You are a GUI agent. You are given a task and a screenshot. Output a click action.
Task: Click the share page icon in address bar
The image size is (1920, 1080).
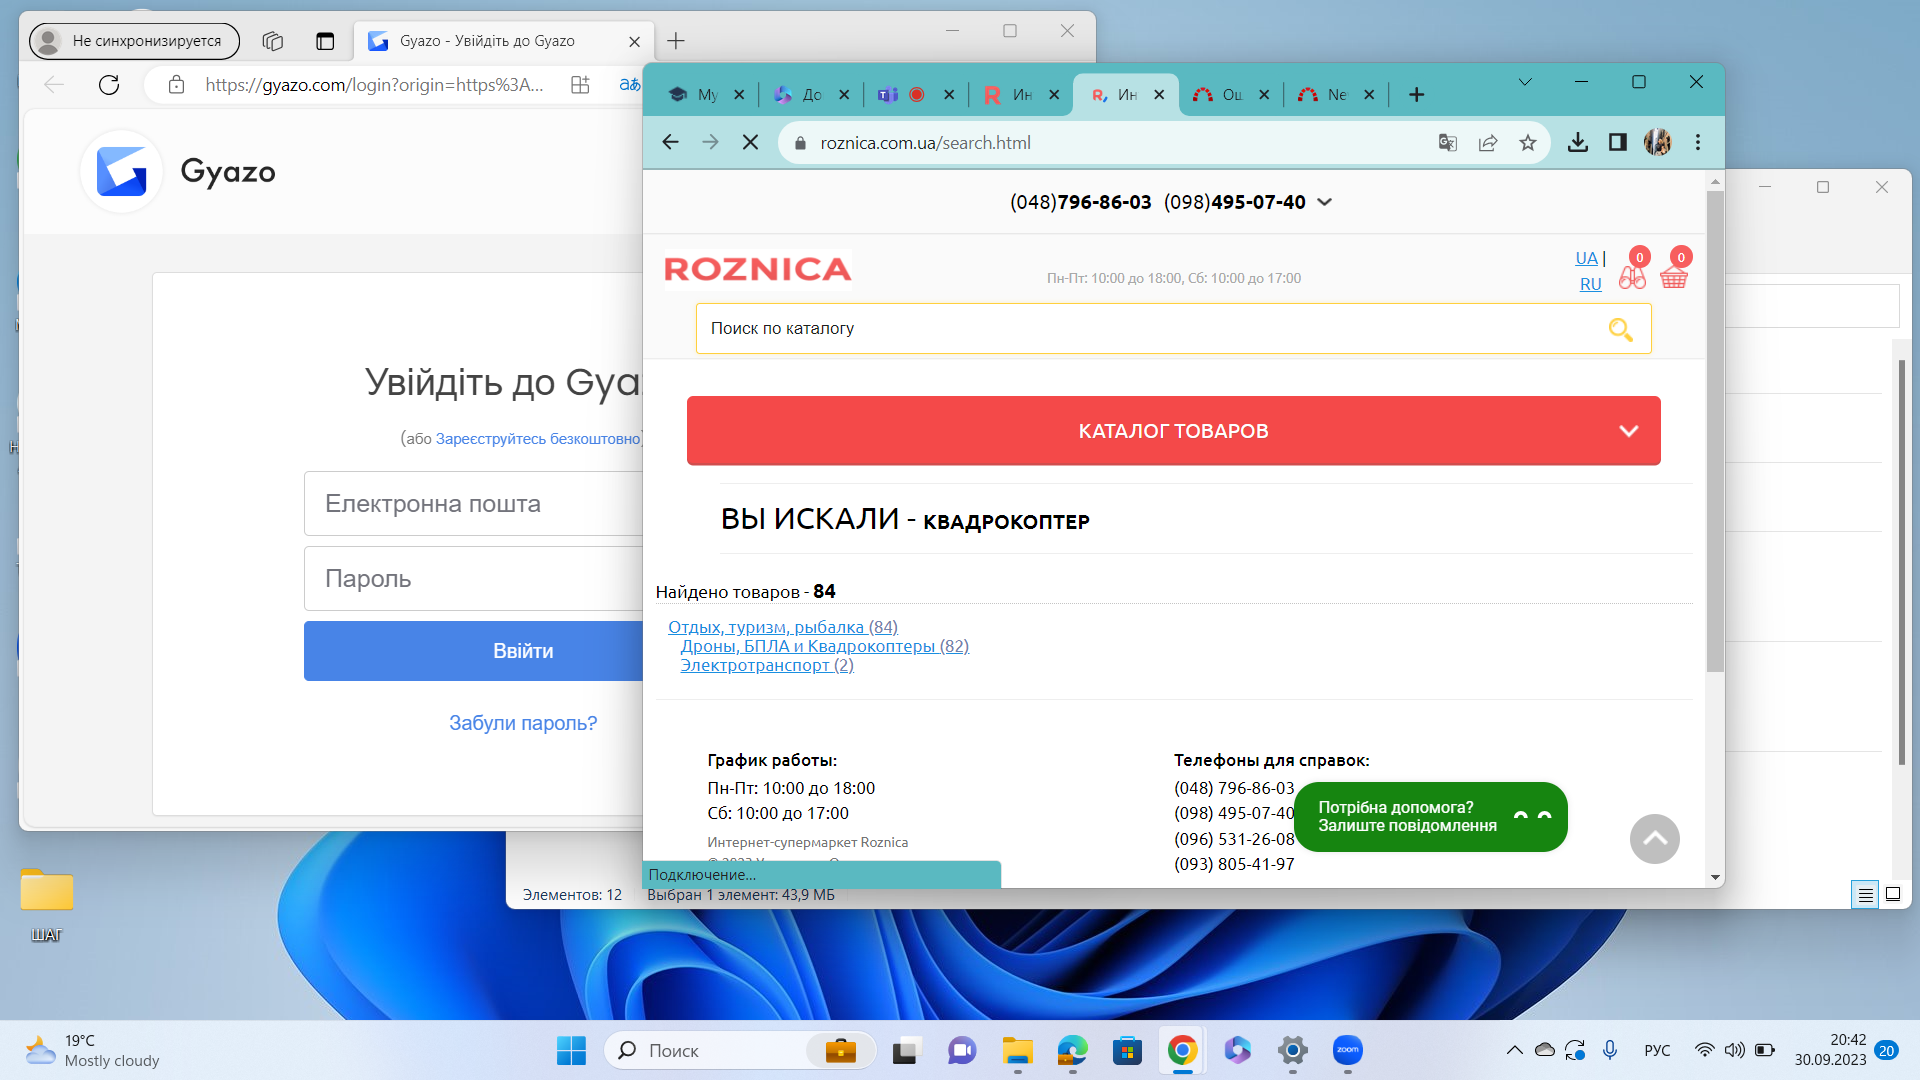[1488, 143]
